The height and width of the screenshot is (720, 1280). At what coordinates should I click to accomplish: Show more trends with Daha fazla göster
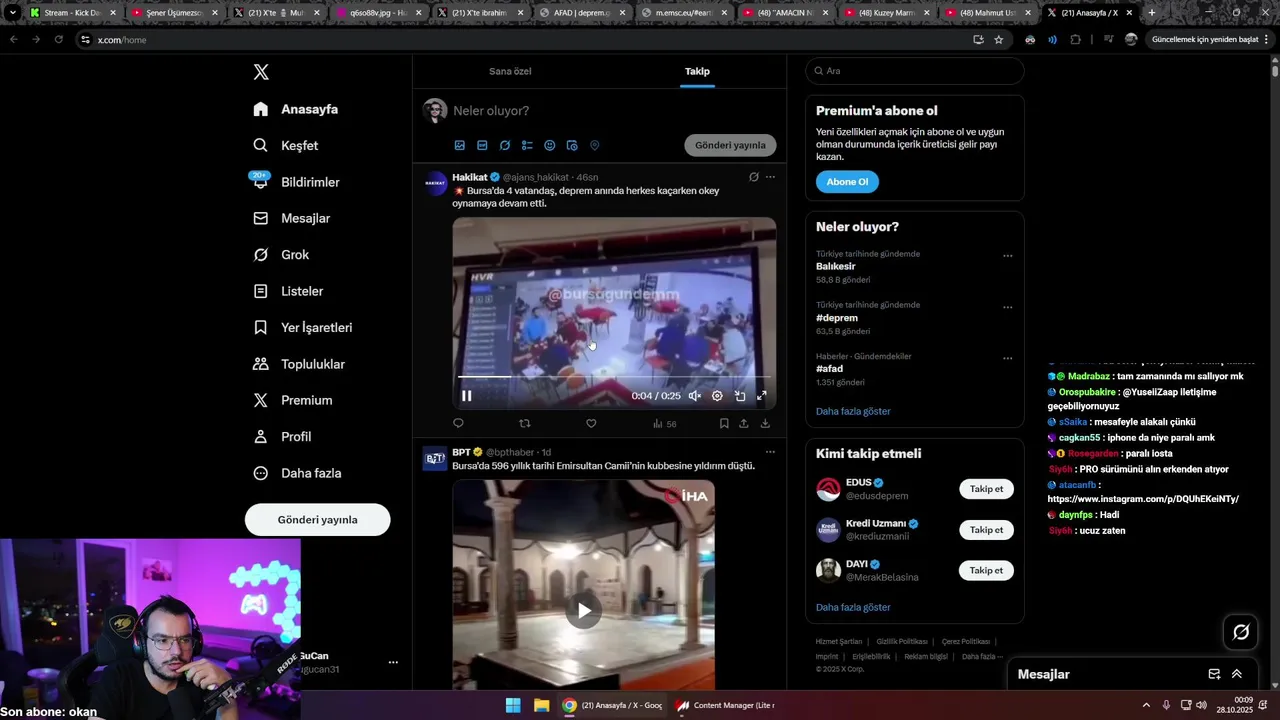pos(853,411)
